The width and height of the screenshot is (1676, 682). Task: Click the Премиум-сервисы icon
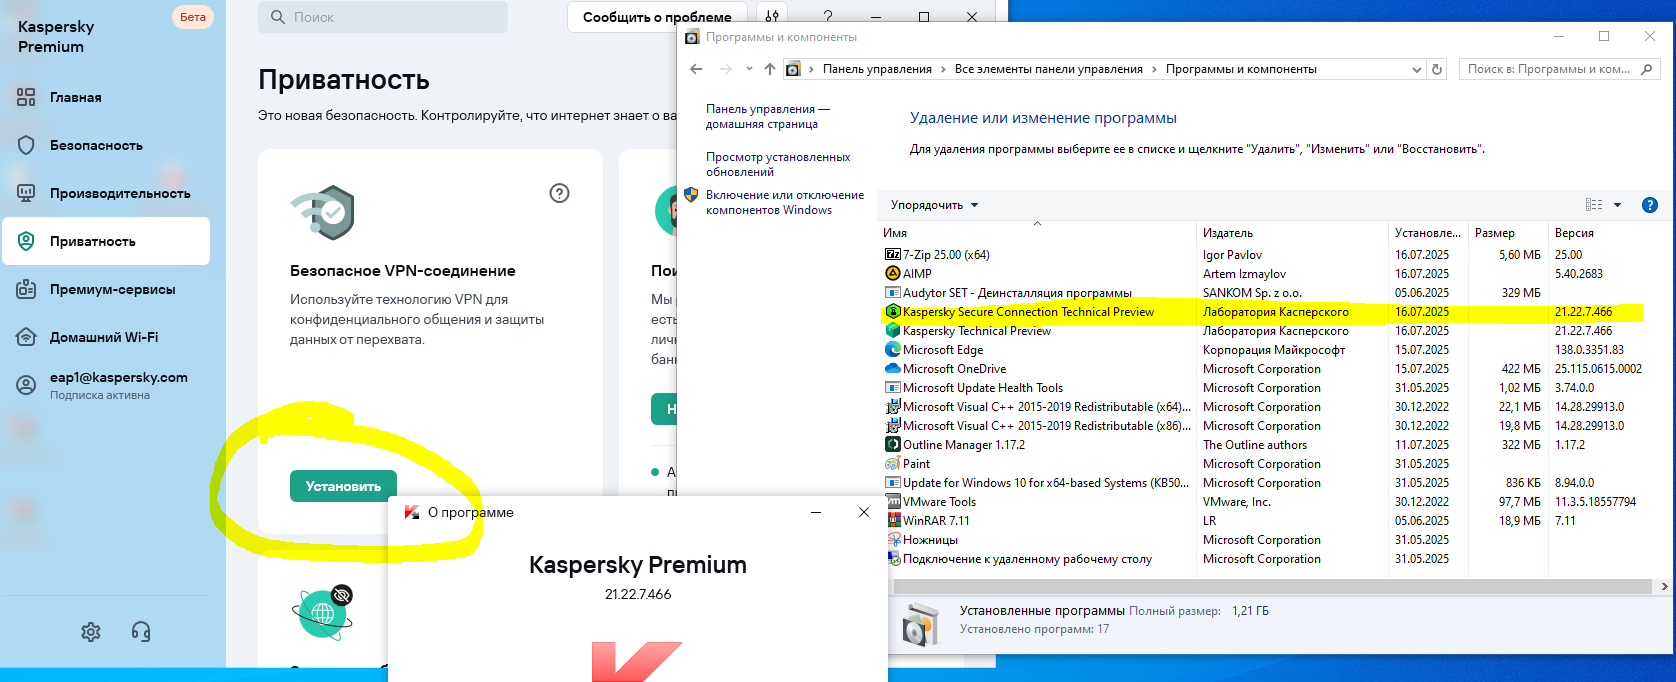click(x=26, y=289)
